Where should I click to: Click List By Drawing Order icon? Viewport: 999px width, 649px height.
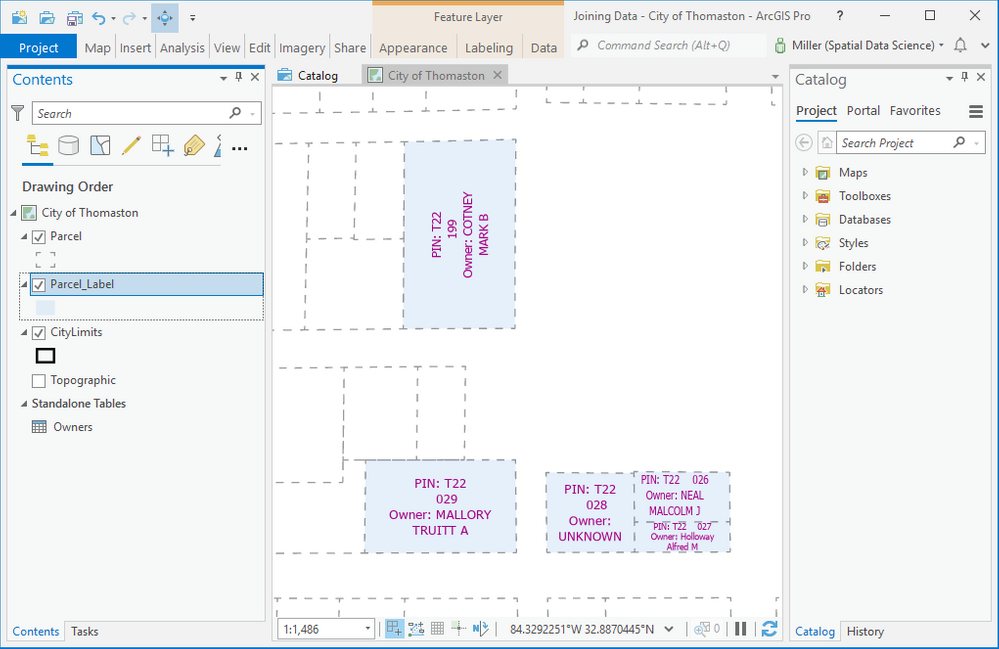[40, 145]
